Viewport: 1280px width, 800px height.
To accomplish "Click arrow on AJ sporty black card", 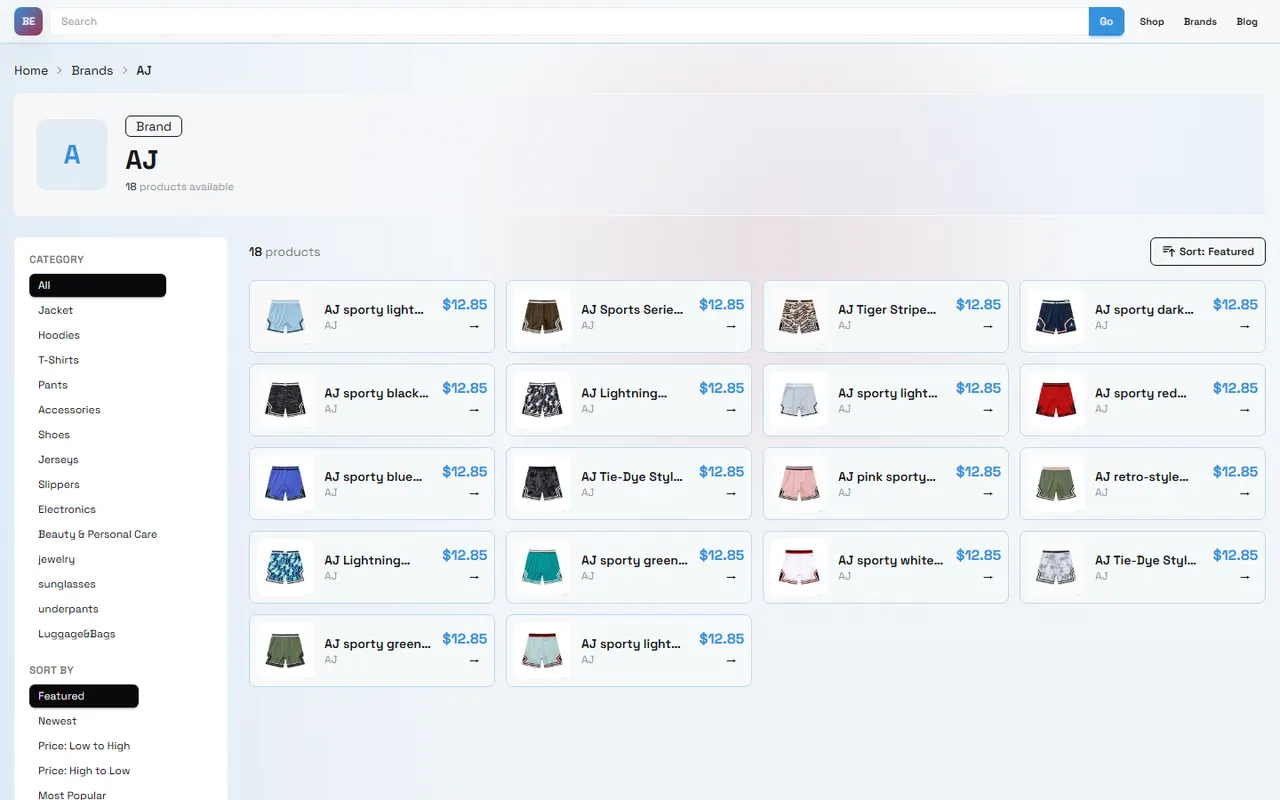I will coord(474,410).
